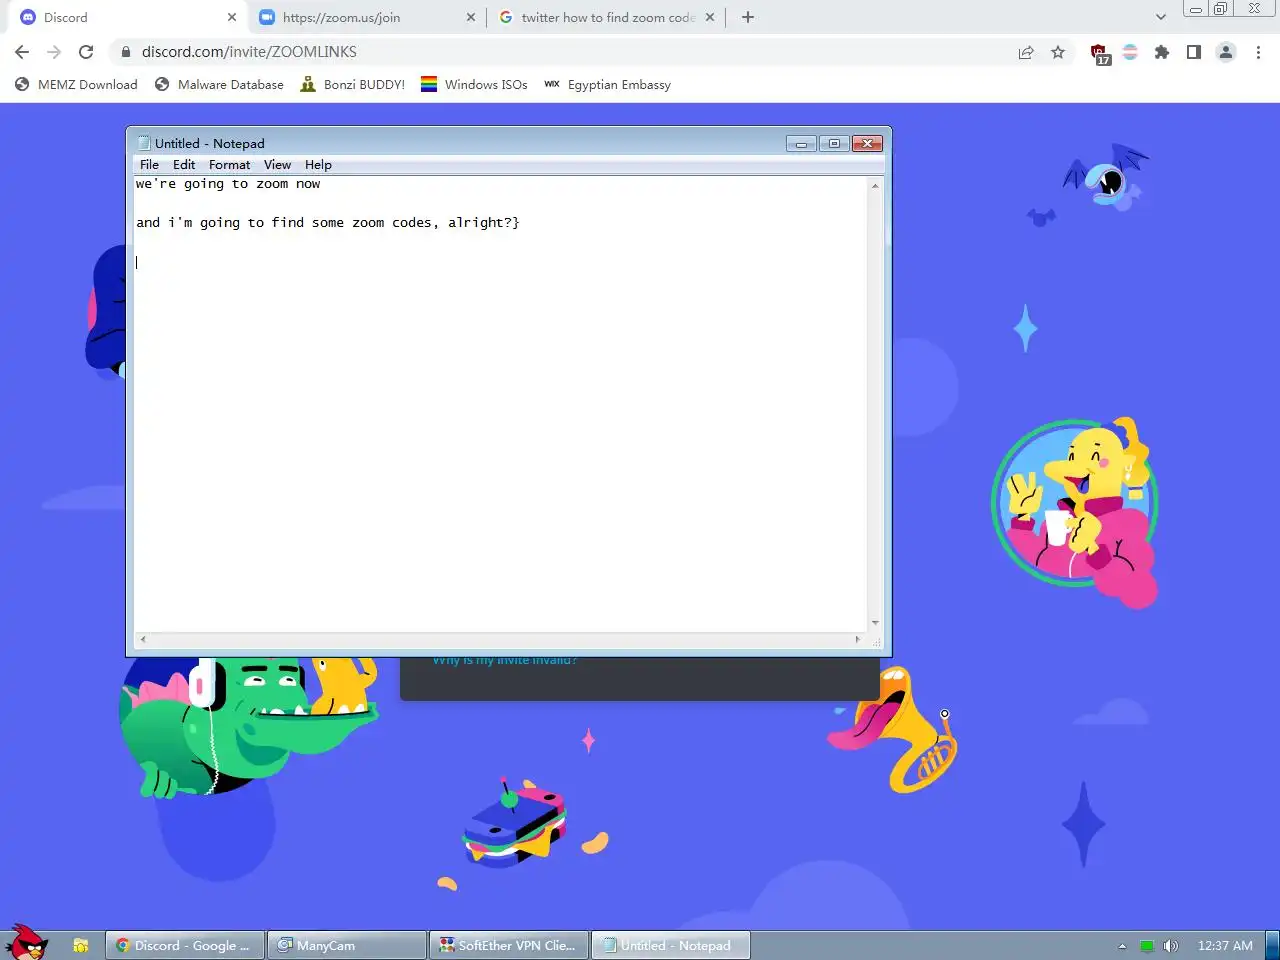Open the Bonzi BUDDY! bookmark

[353, 85]
